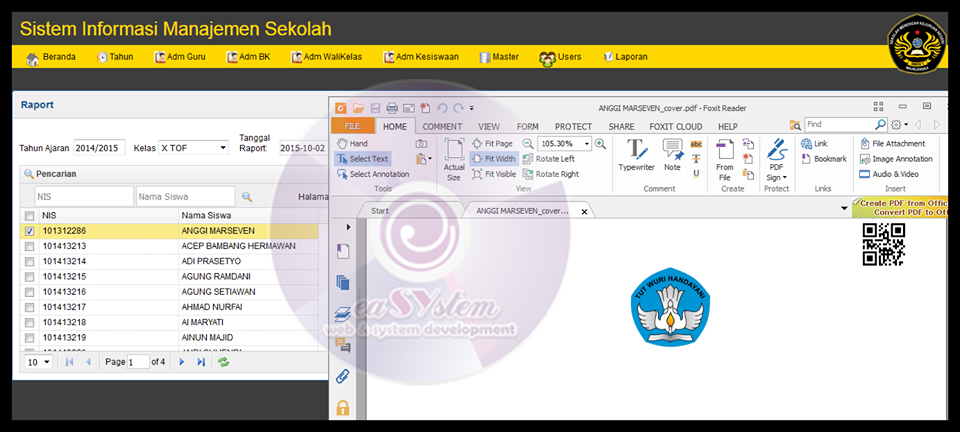Image resolution: width=960 pixels, height=432 pixels.
Task: Expand the zoom percentage 105.30% dropdown
Action: click(587, 144)
